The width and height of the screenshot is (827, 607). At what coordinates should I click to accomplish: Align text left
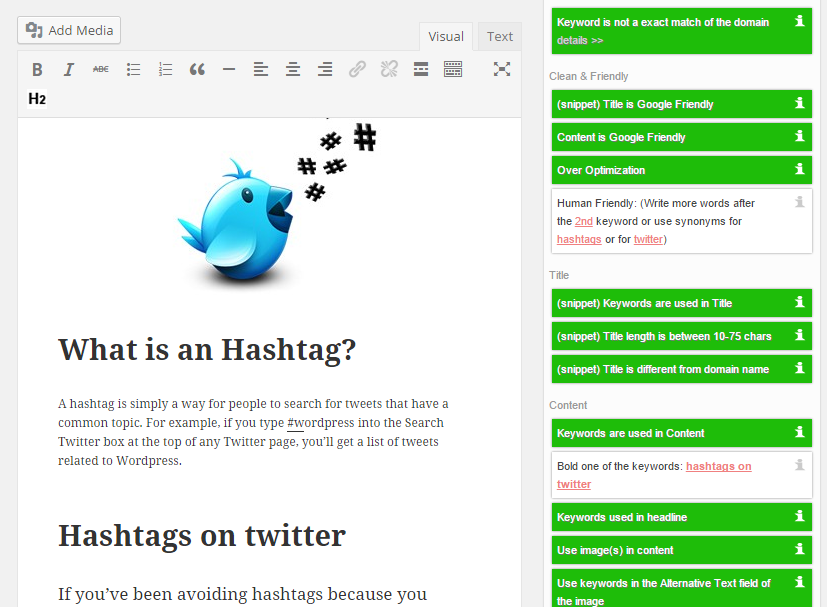pos(261,69)
